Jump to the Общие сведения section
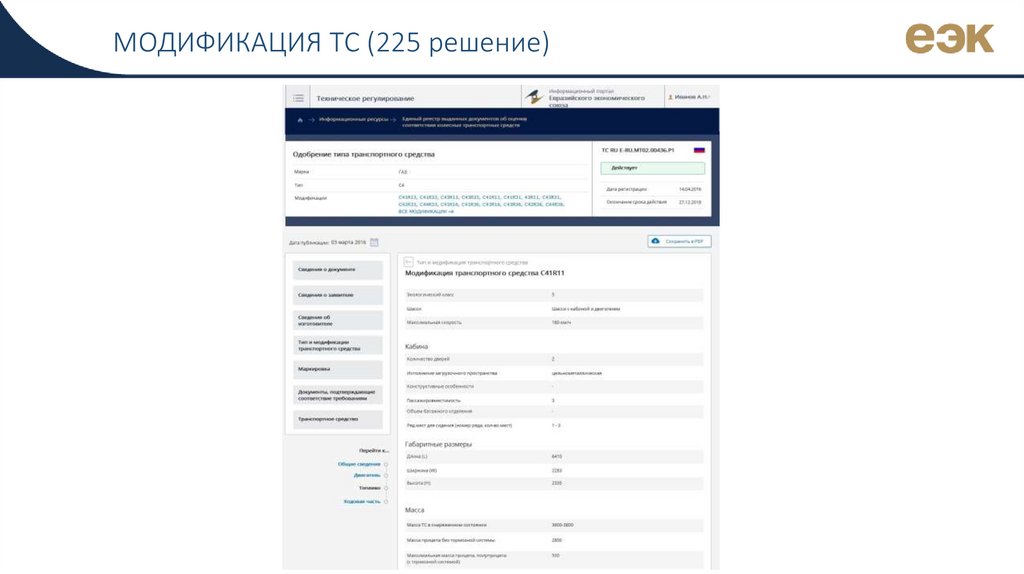This screenshot has height=574, width=1024. 359,464
